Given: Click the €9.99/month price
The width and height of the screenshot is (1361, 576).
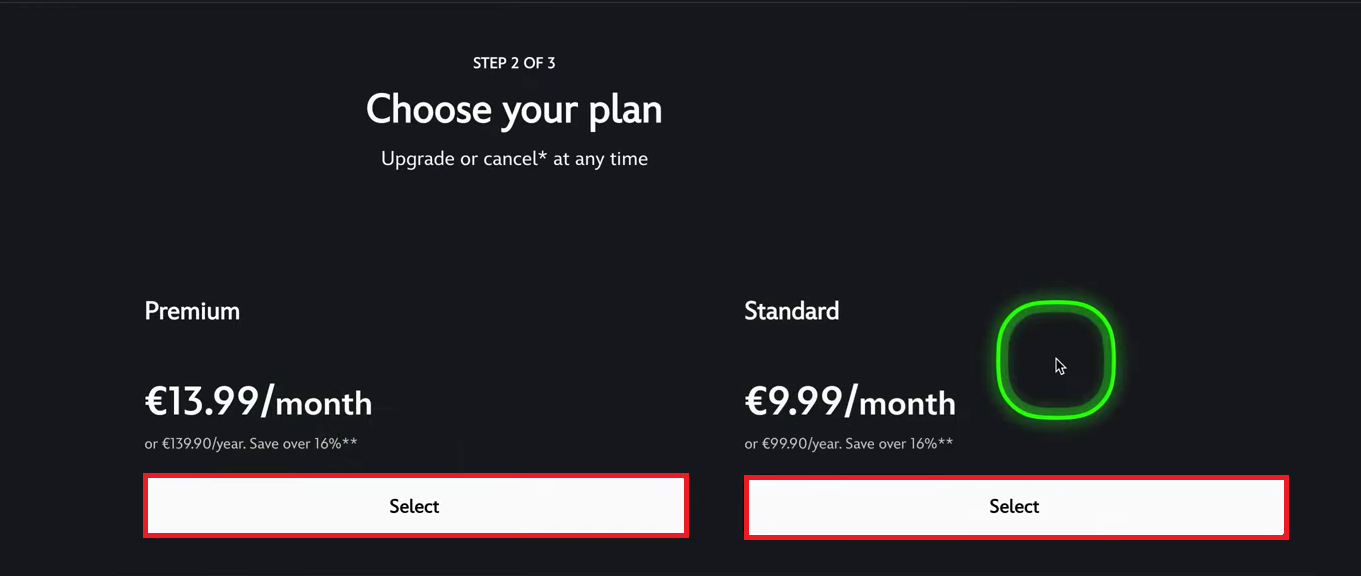Looking at the screenshot, I should [850, 402].
